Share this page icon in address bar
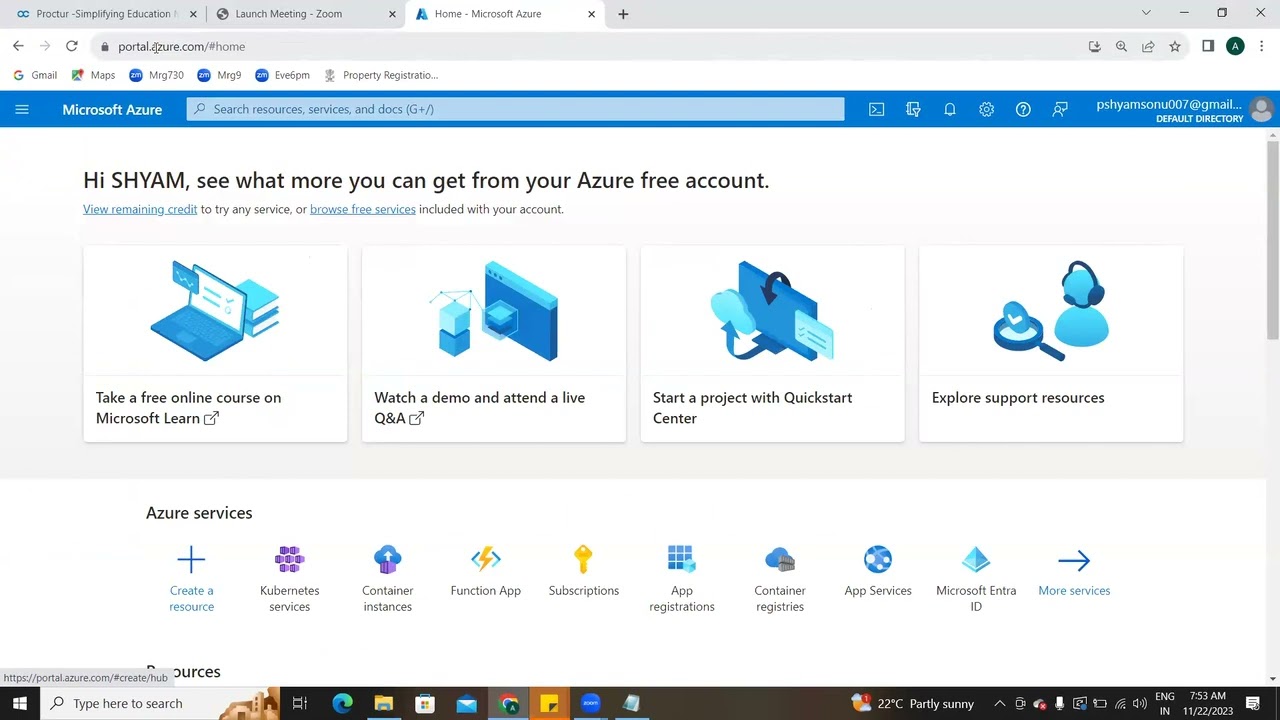Viewport: 1280px width, 720px height. pos(1148,46)
